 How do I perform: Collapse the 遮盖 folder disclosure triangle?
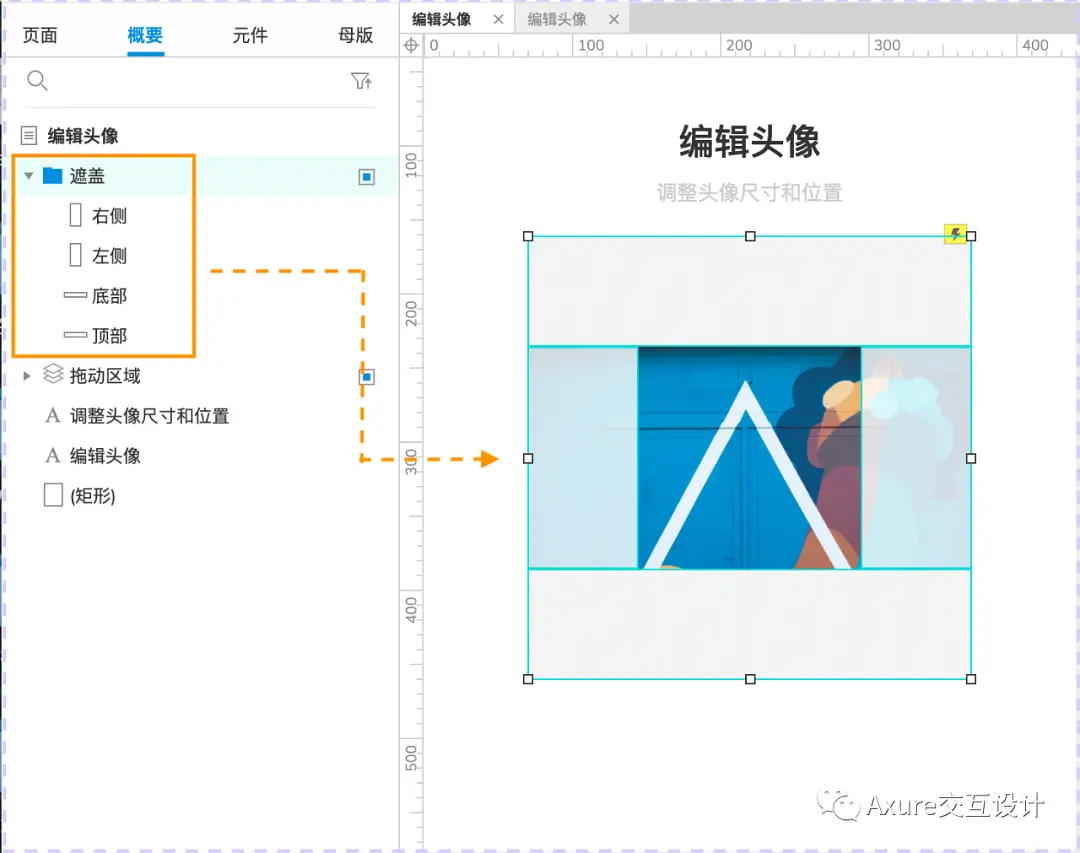tap(28, 175)
